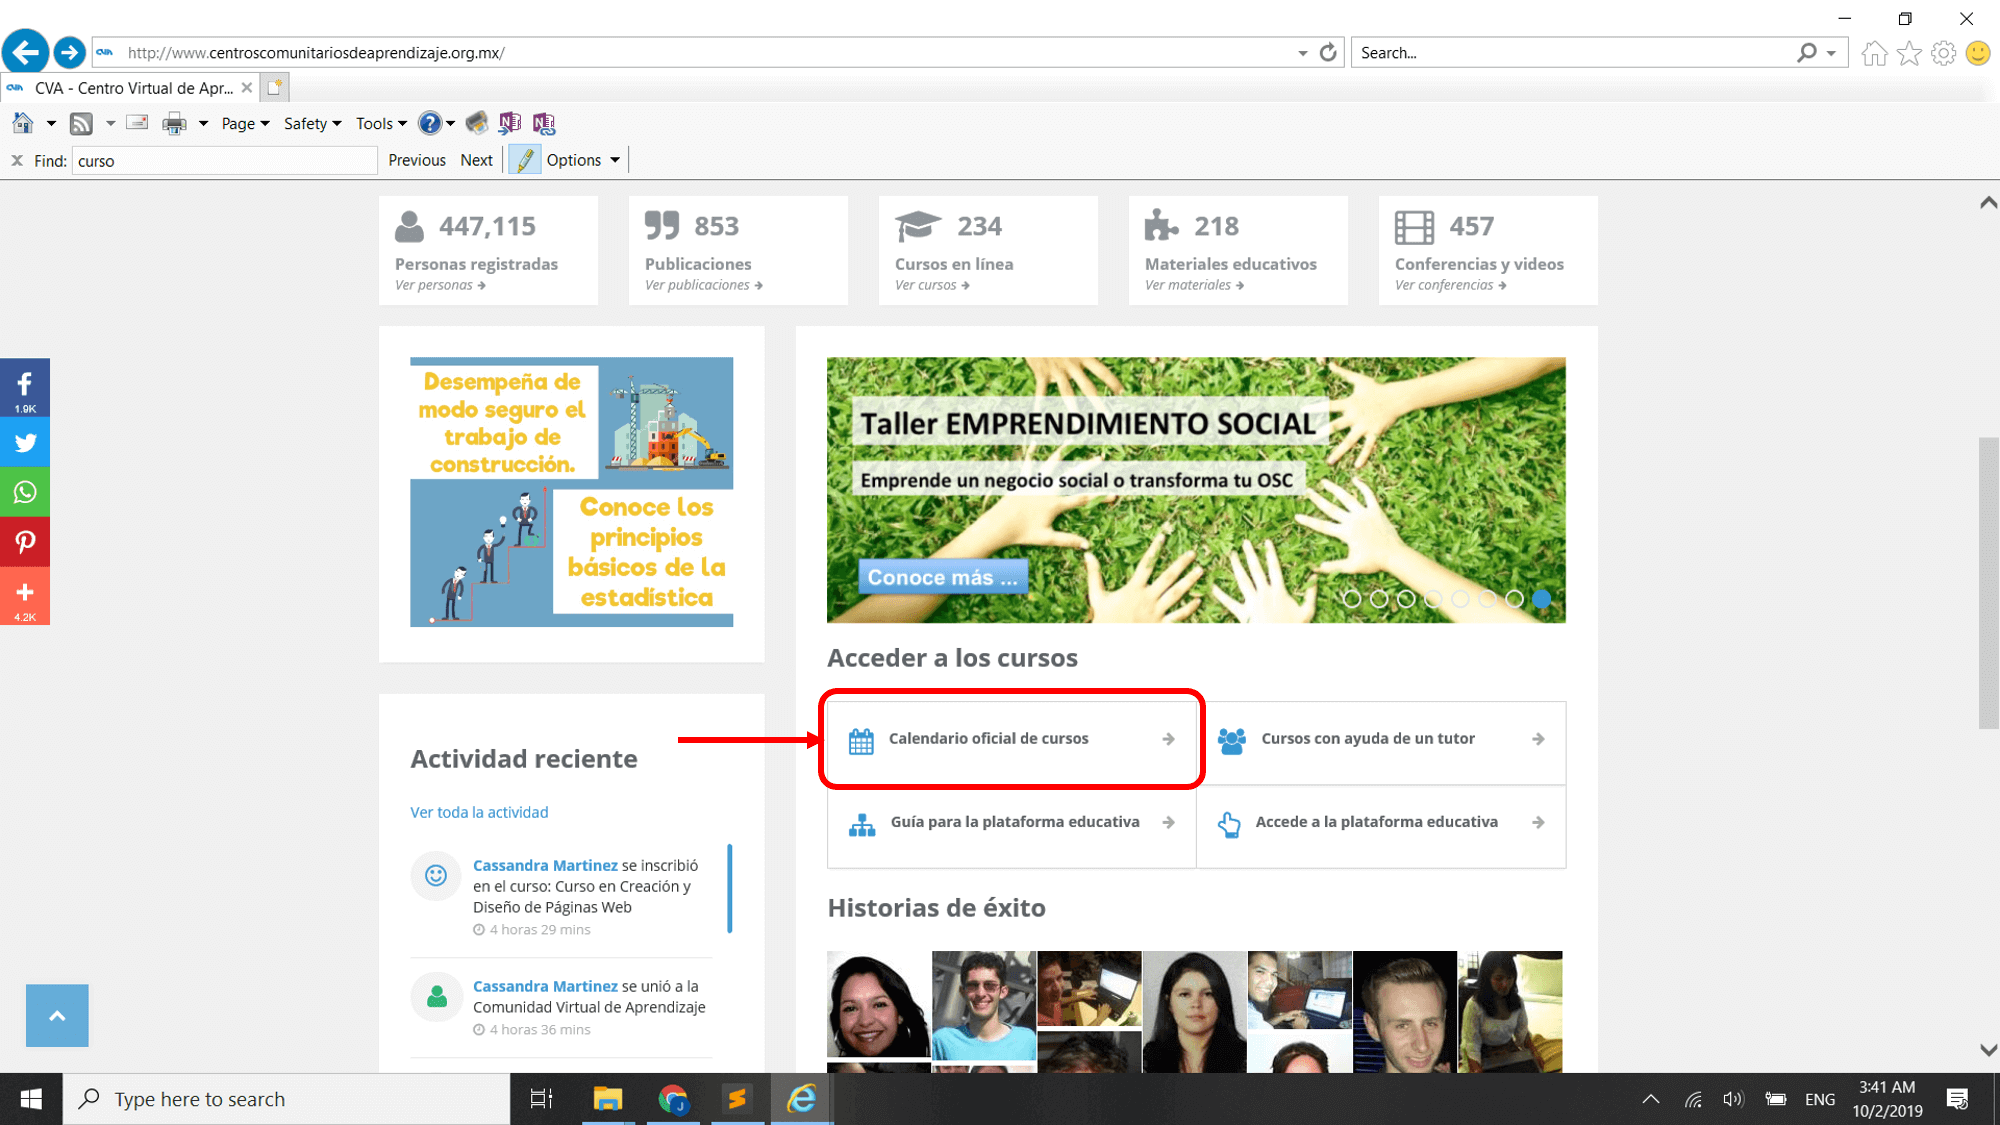Image resolution: width=2000 pixels, height=1125 pixels.
Task: Open the Windows Start button
Action: click(31, 1099)
